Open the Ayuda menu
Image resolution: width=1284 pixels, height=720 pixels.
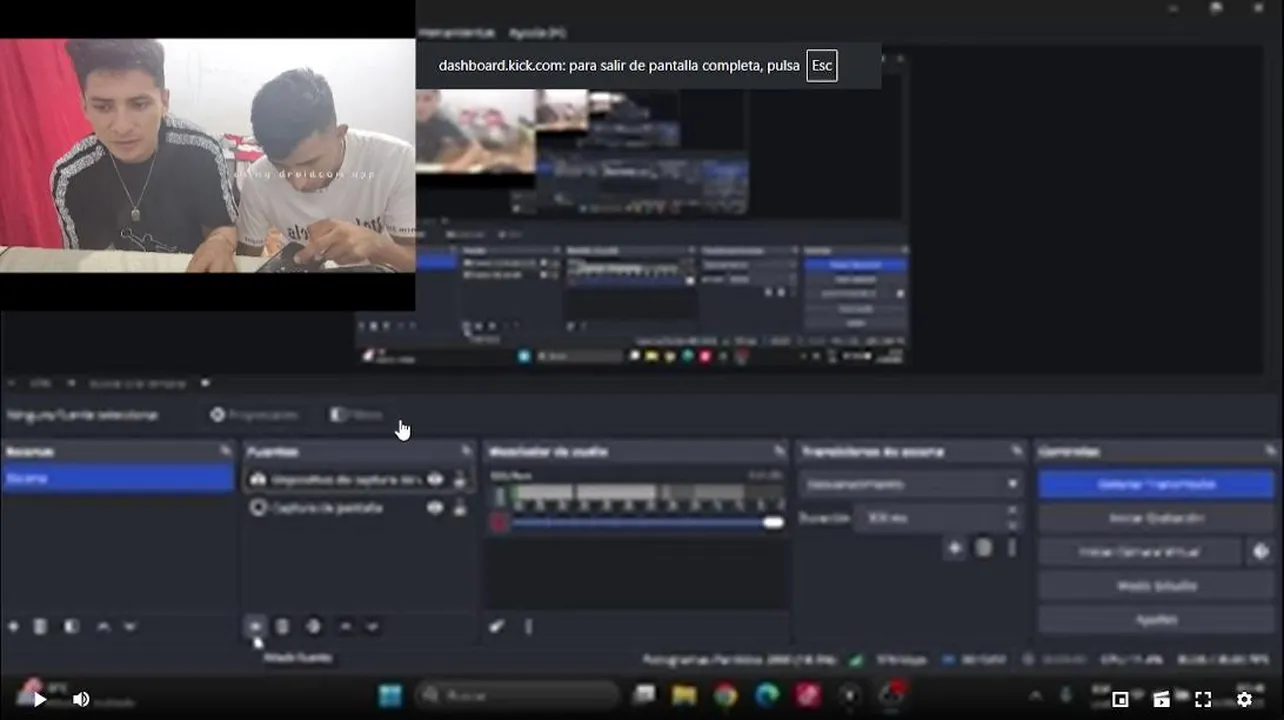click(x=536, y=33)
